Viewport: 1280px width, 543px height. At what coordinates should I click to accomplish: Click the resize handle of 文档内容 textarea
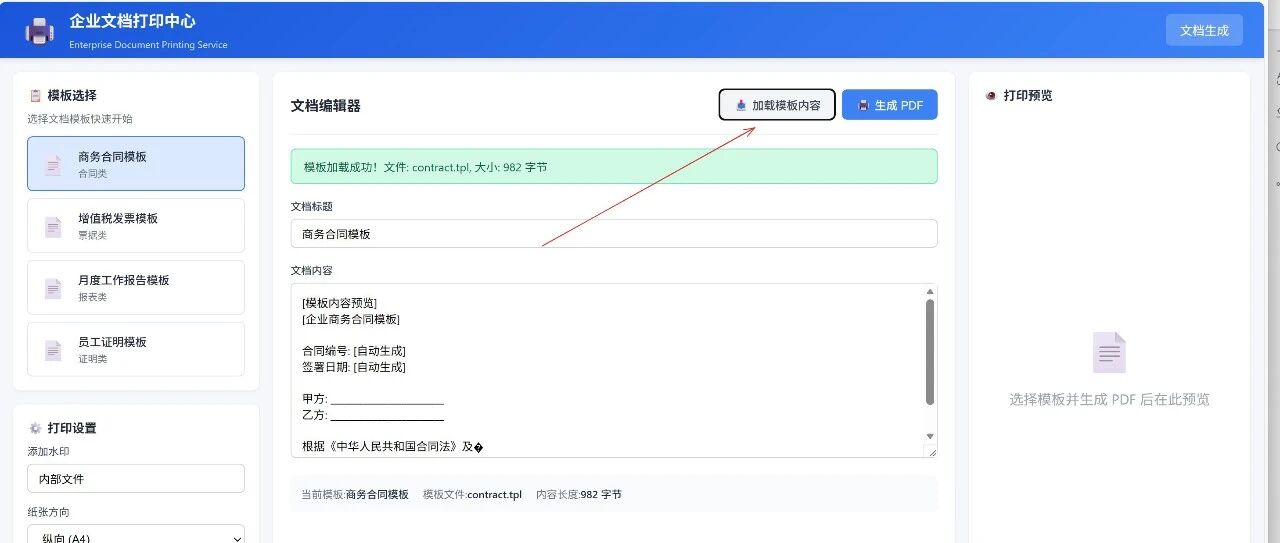click(x=931, y=451)
